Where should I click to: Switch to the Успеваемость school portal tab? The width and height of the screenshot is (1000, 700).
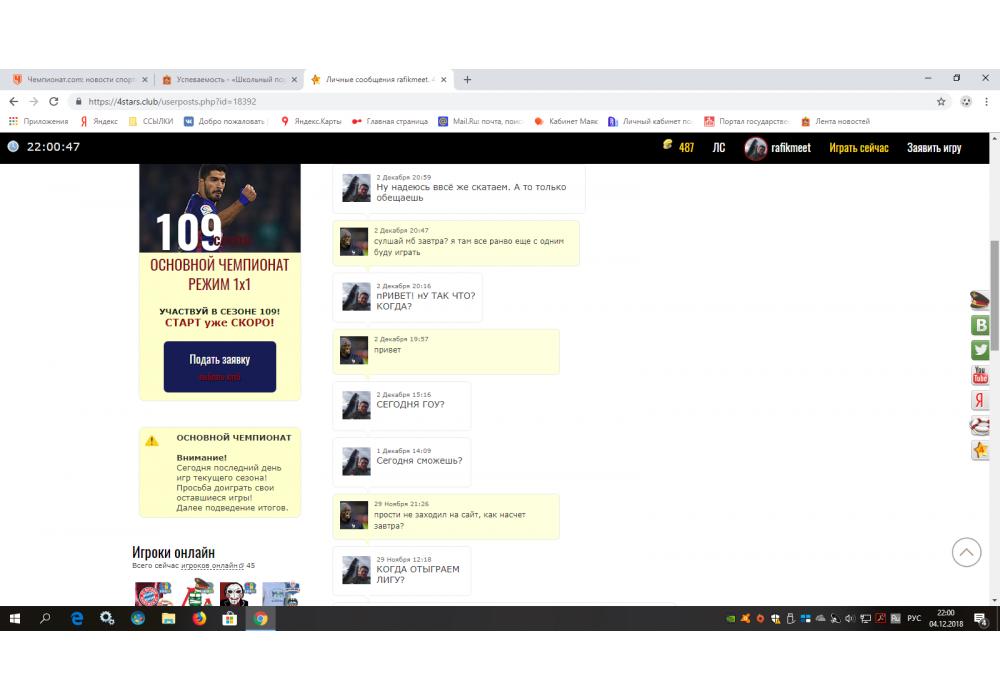click(228, 80)
